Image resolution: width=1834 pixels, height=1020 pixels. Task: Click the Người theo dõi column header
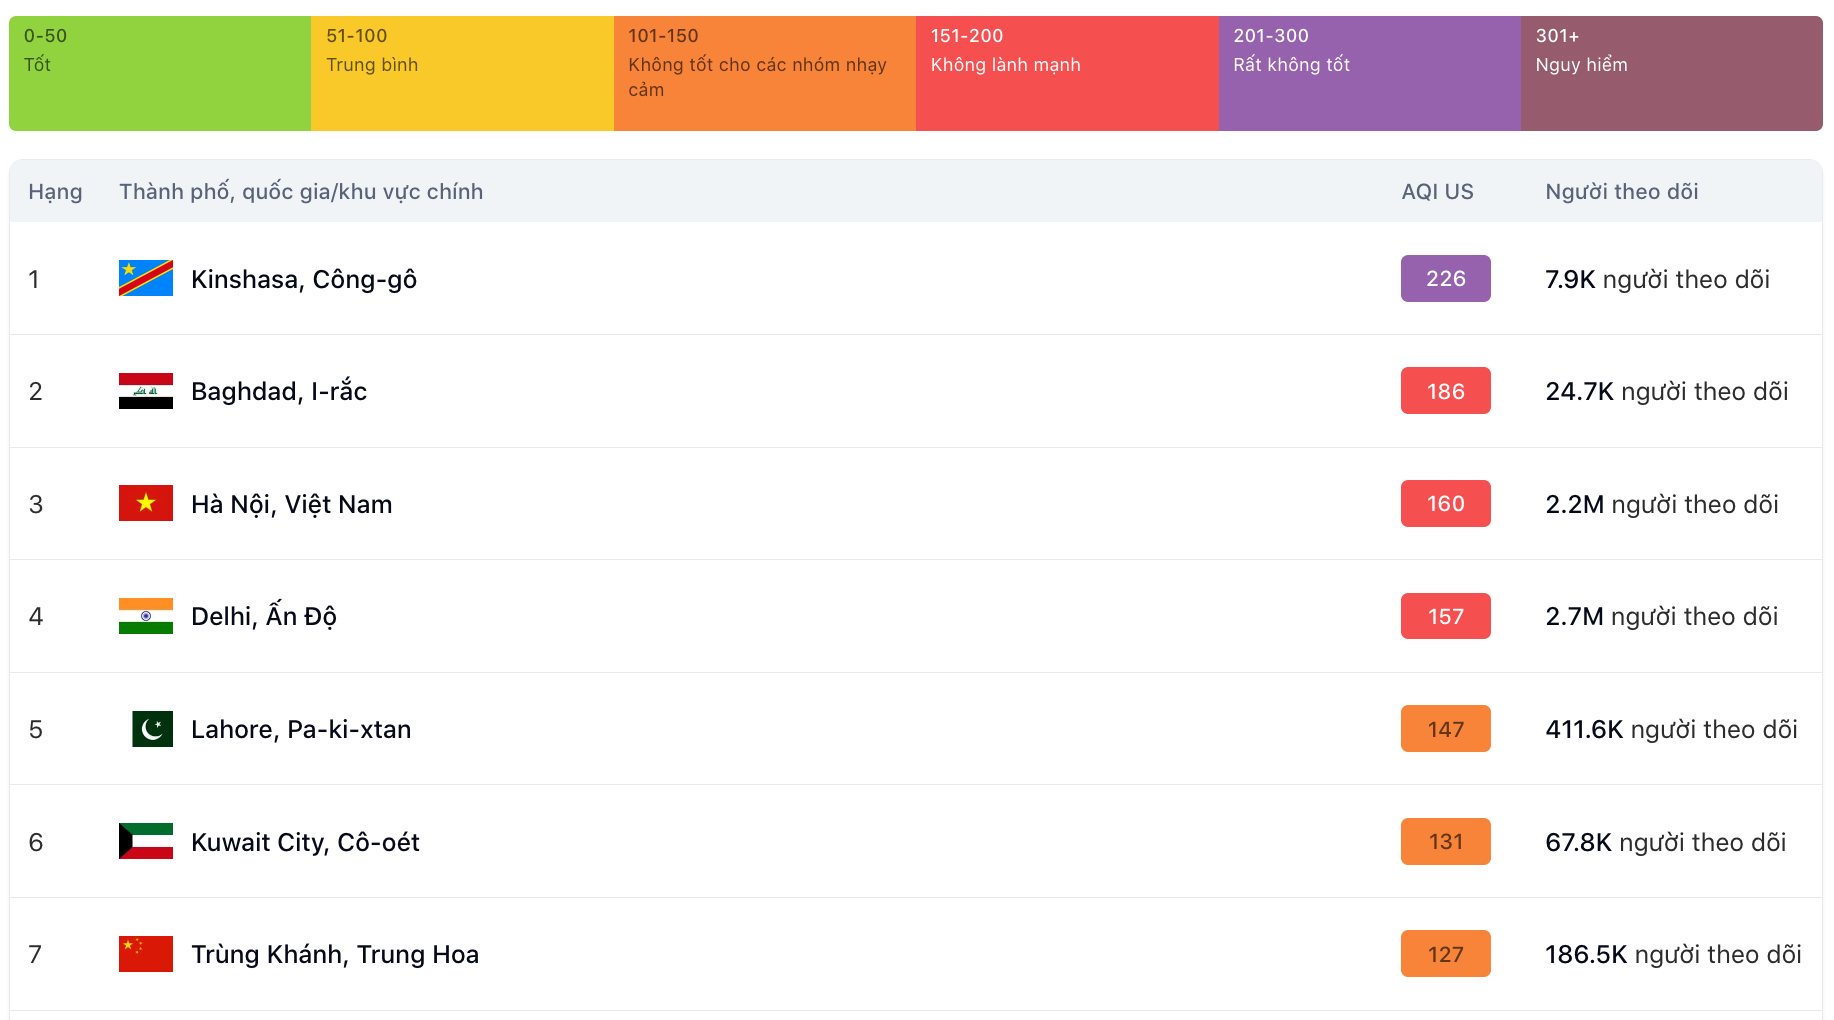[x=1622, y=192]
